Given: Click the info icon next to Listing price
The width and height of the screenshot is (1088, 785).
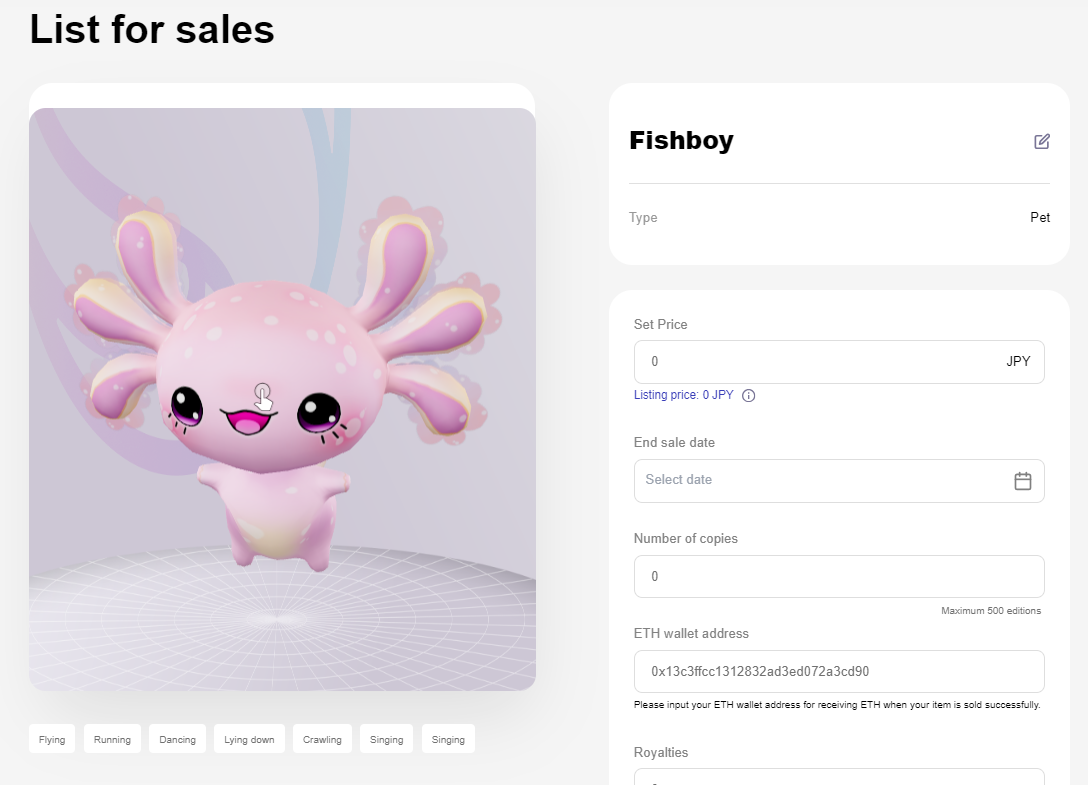Looking at the screenshot, I should [749, 395].
